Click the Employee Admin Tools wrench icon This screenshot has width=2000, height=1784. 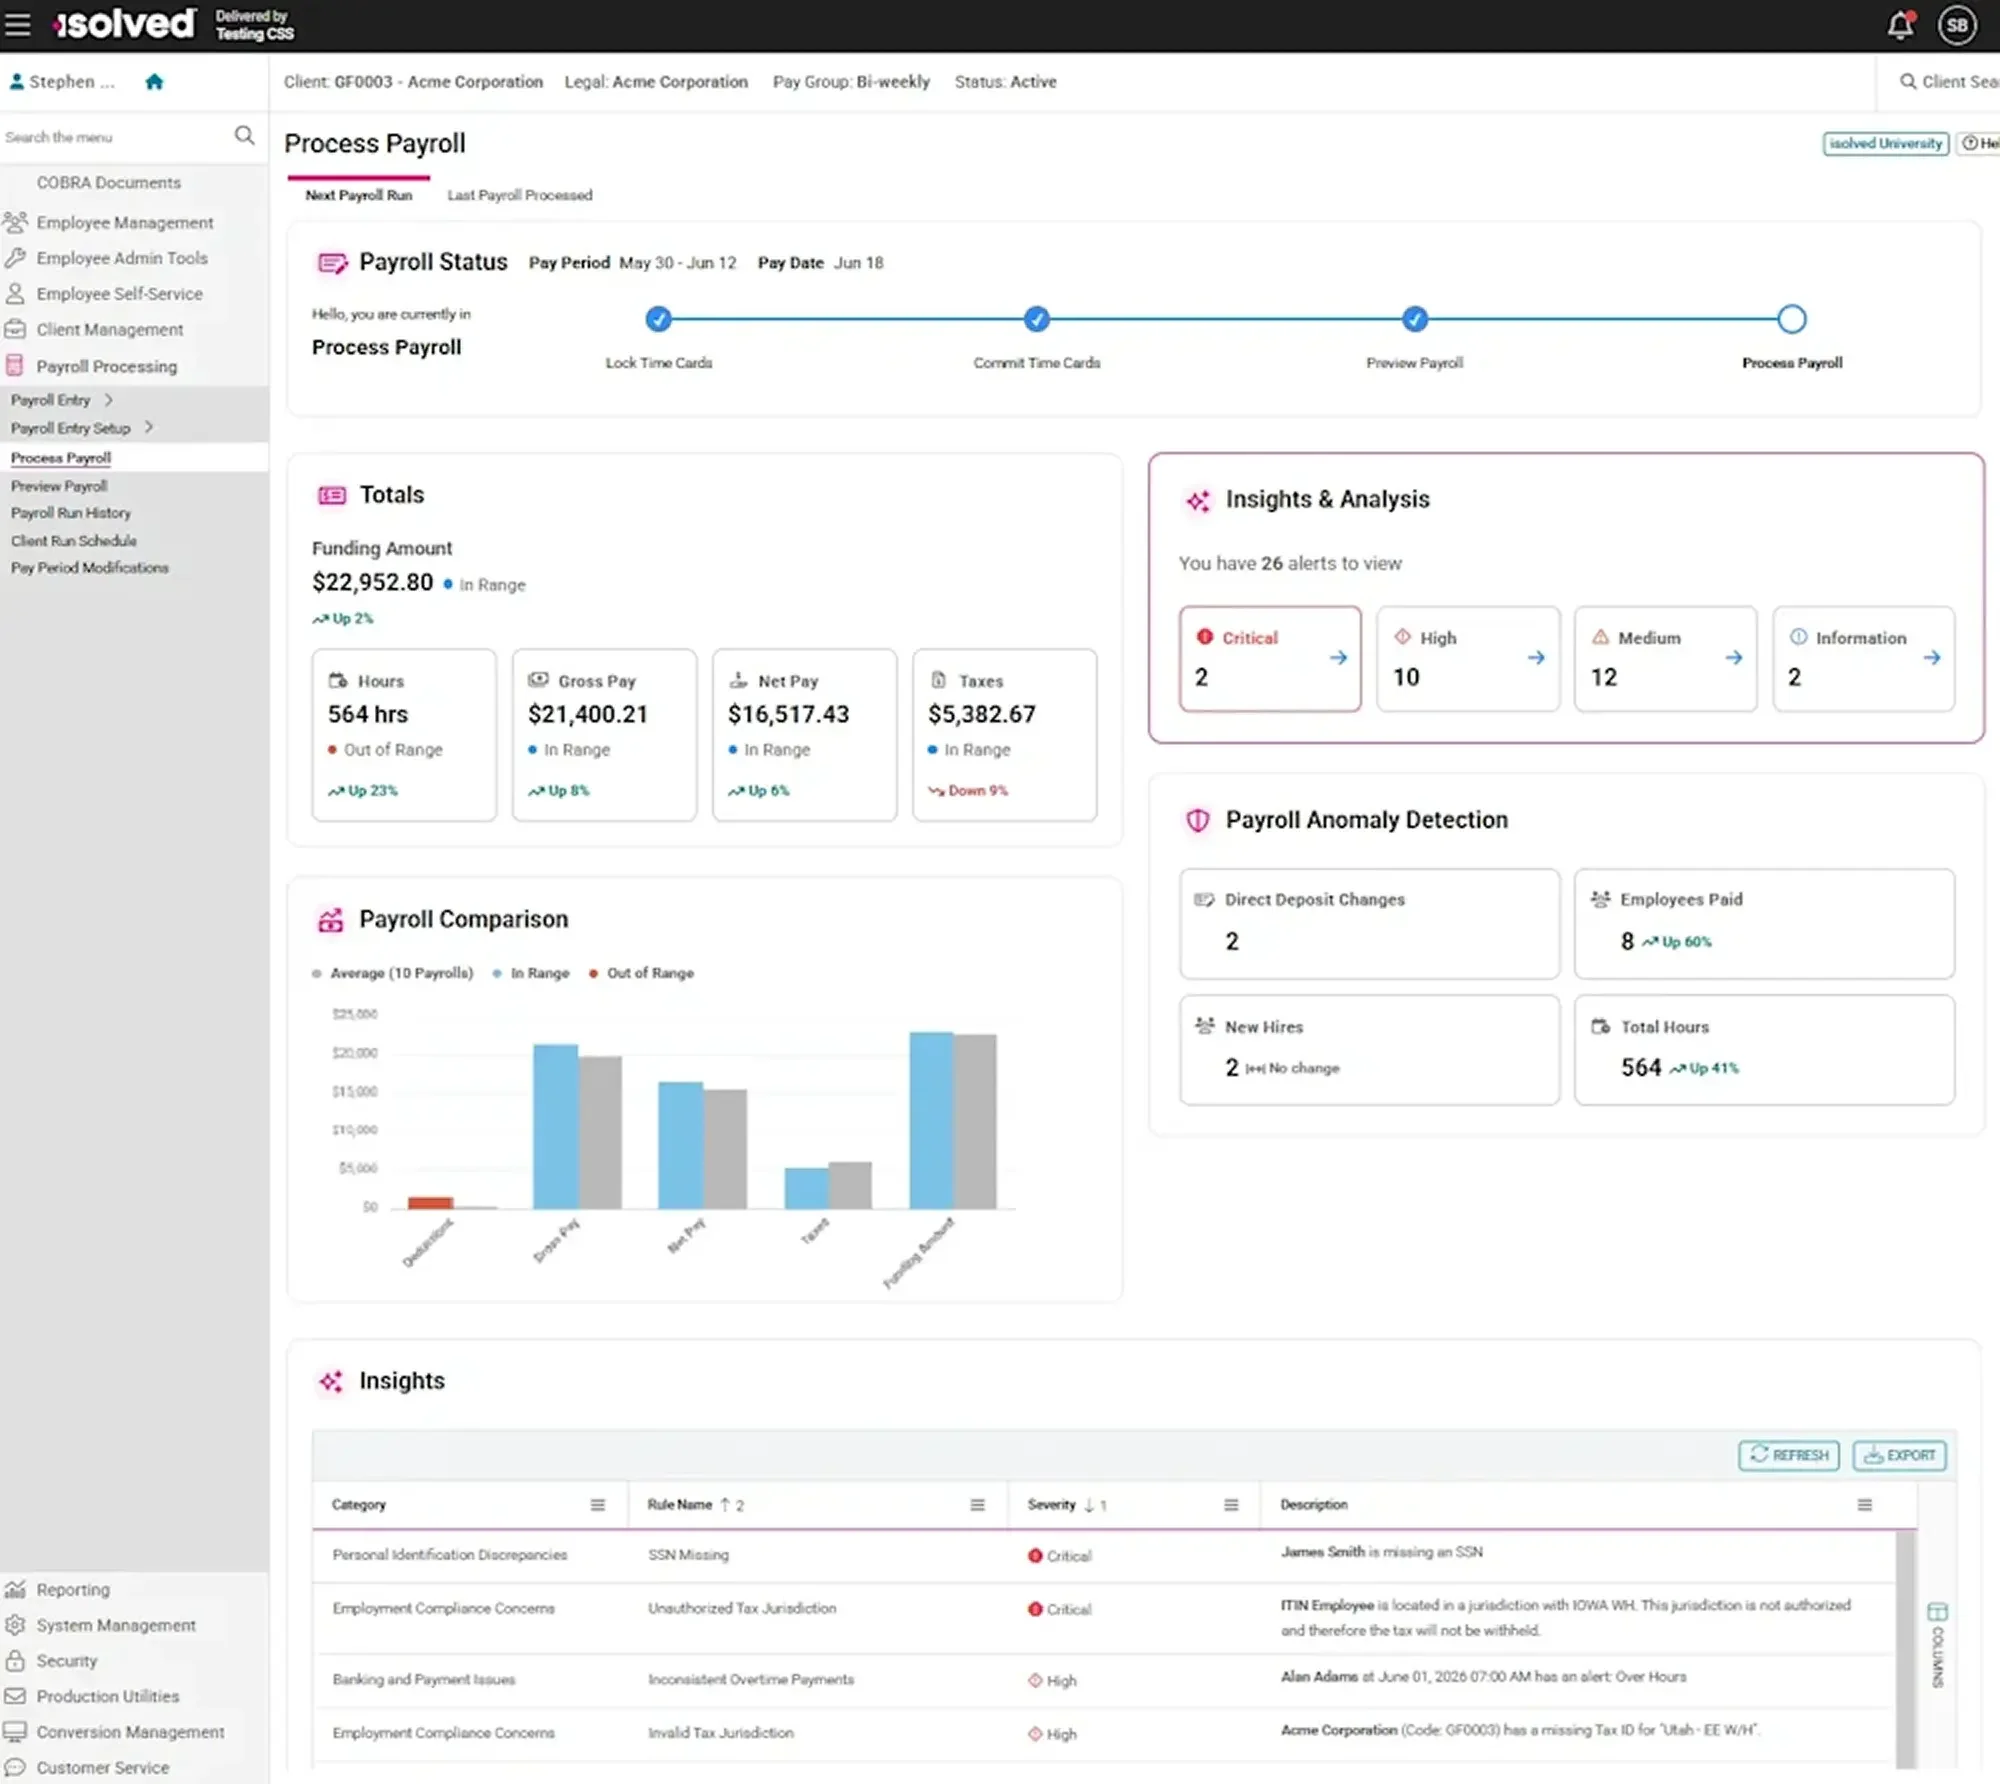point(15,258)
